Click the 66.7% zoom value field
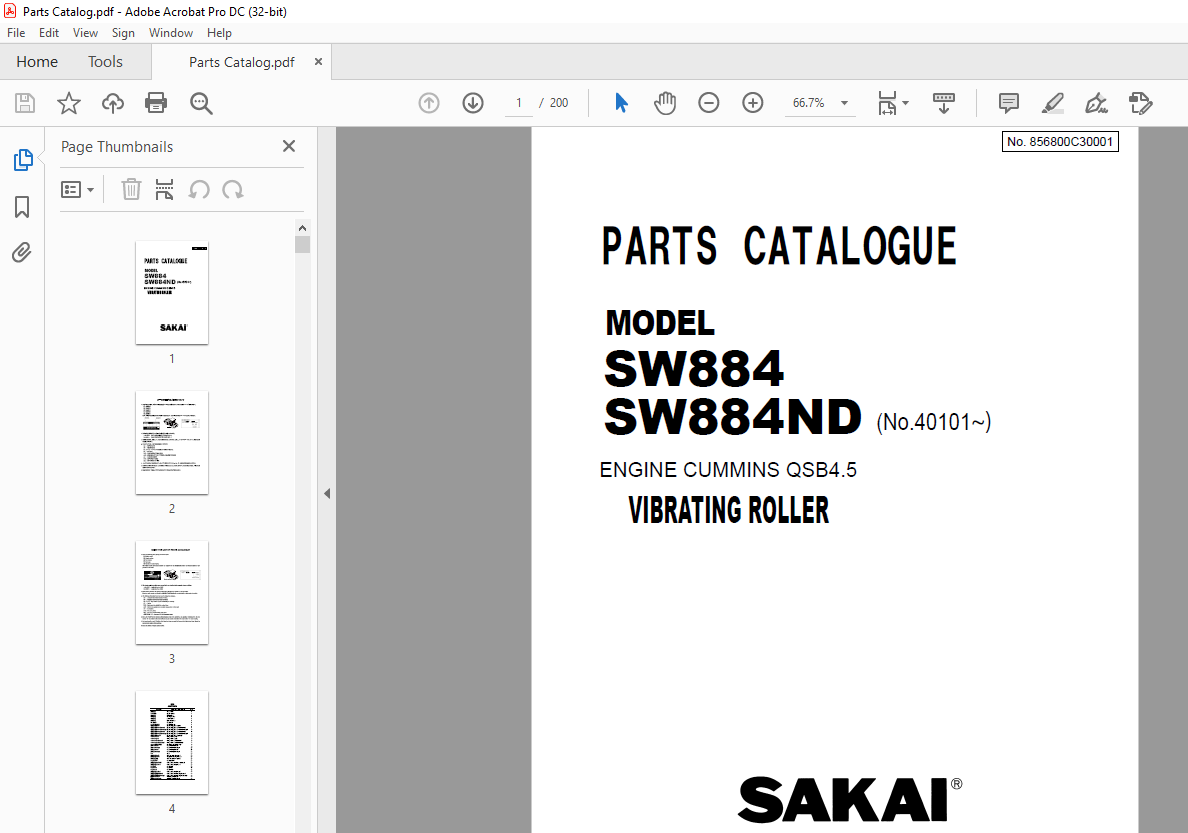 (808, 103)
